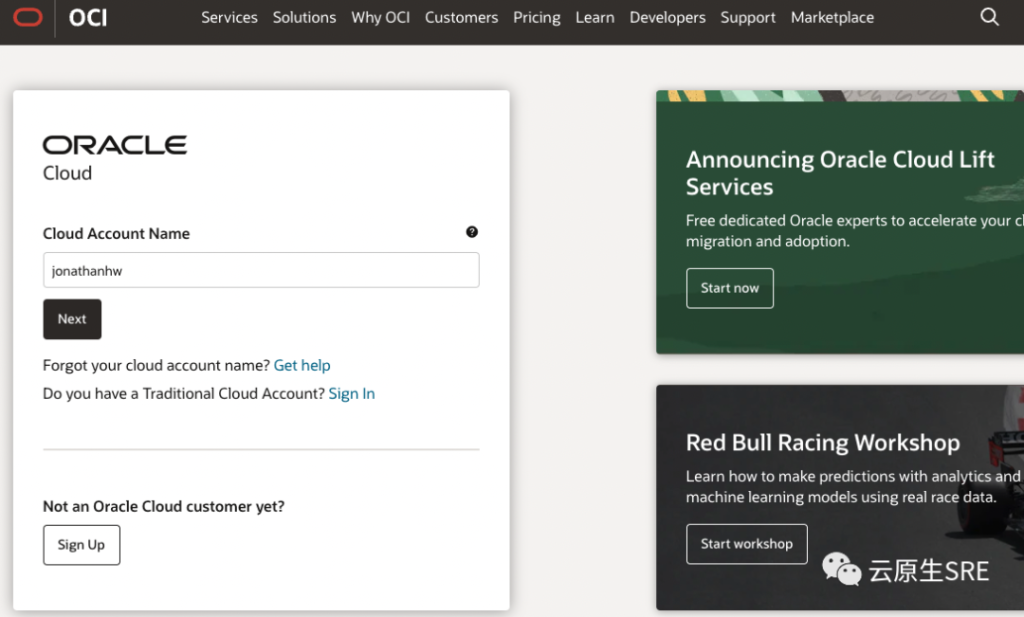
Task: Focus the Cloud Account Name field
Action: click(x=261, y=270)
